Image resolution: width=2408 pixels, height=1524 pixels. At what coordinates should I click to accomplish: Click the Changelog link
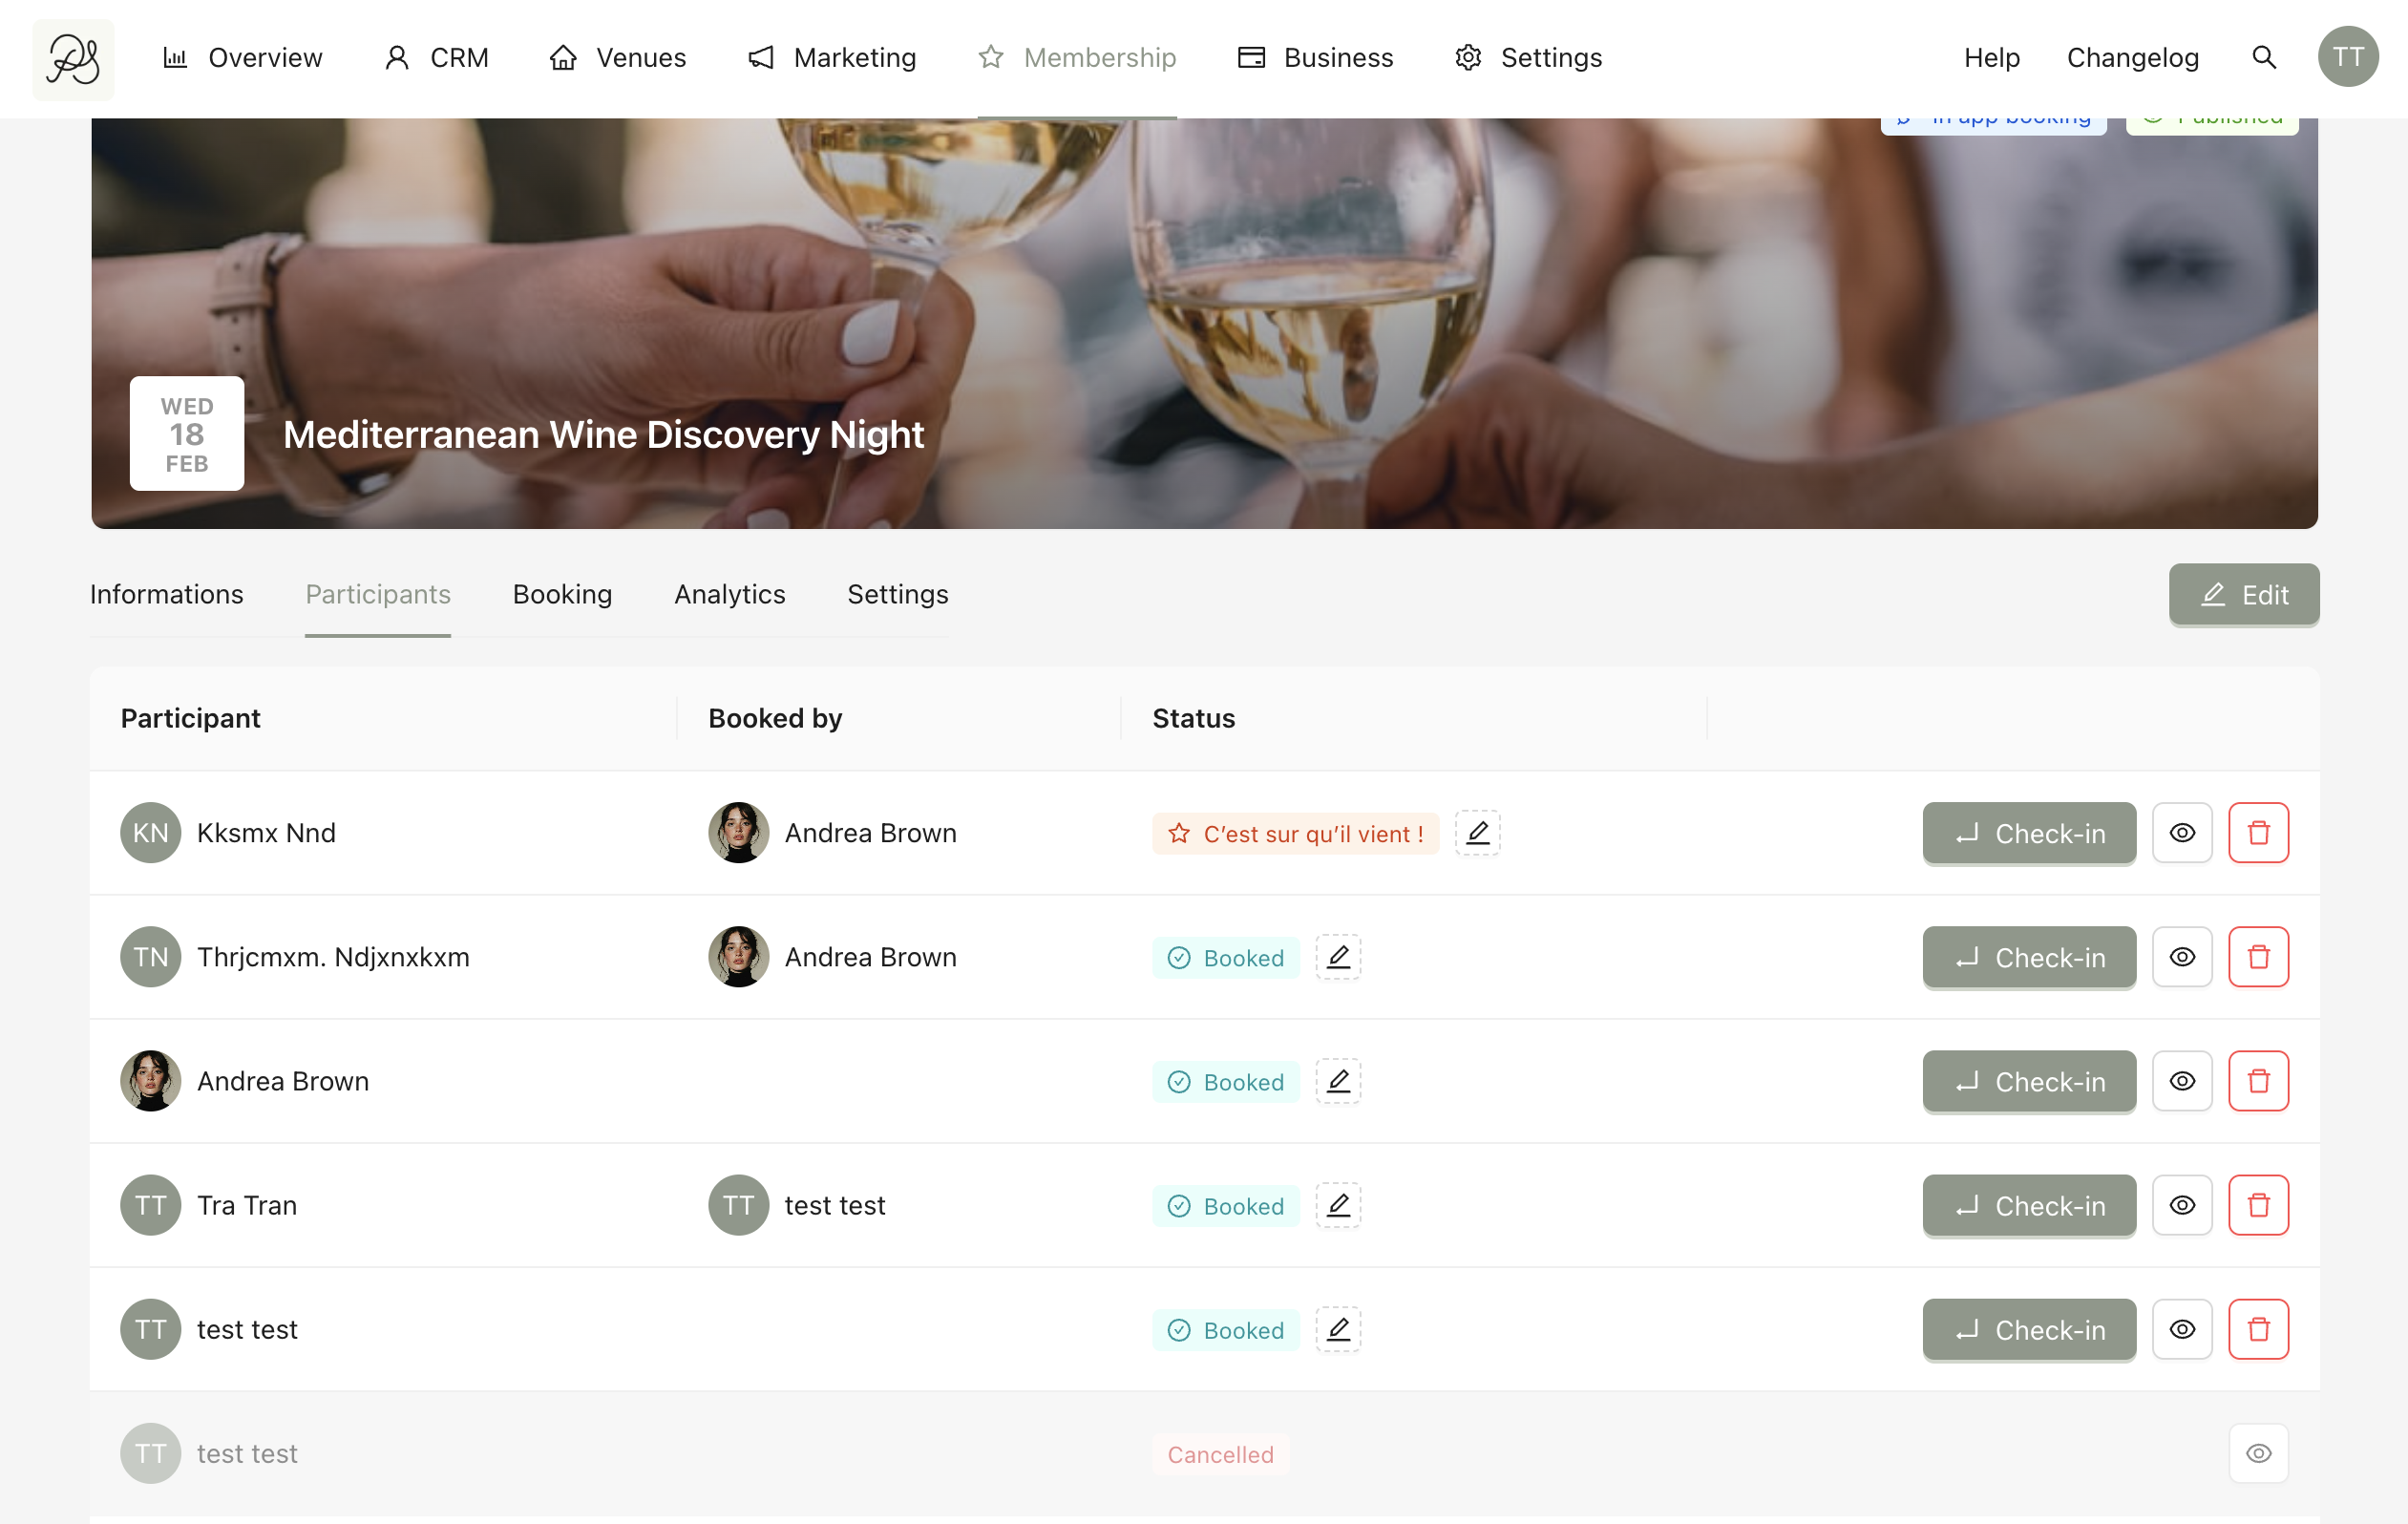pyautogui.click(x=2132, y=58)
